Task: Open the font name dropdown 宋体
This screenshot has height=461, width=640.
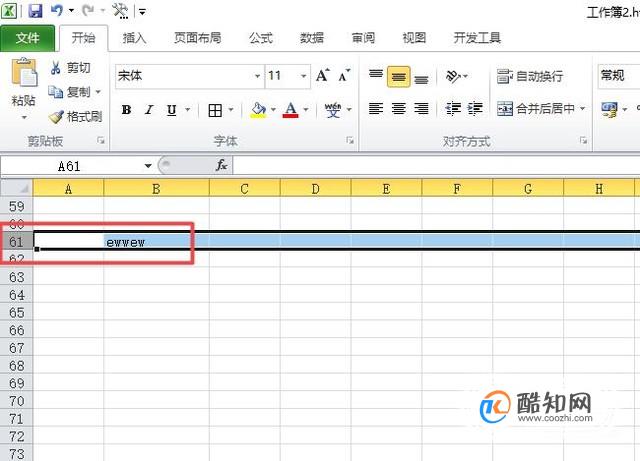Action: pos(258,76)
